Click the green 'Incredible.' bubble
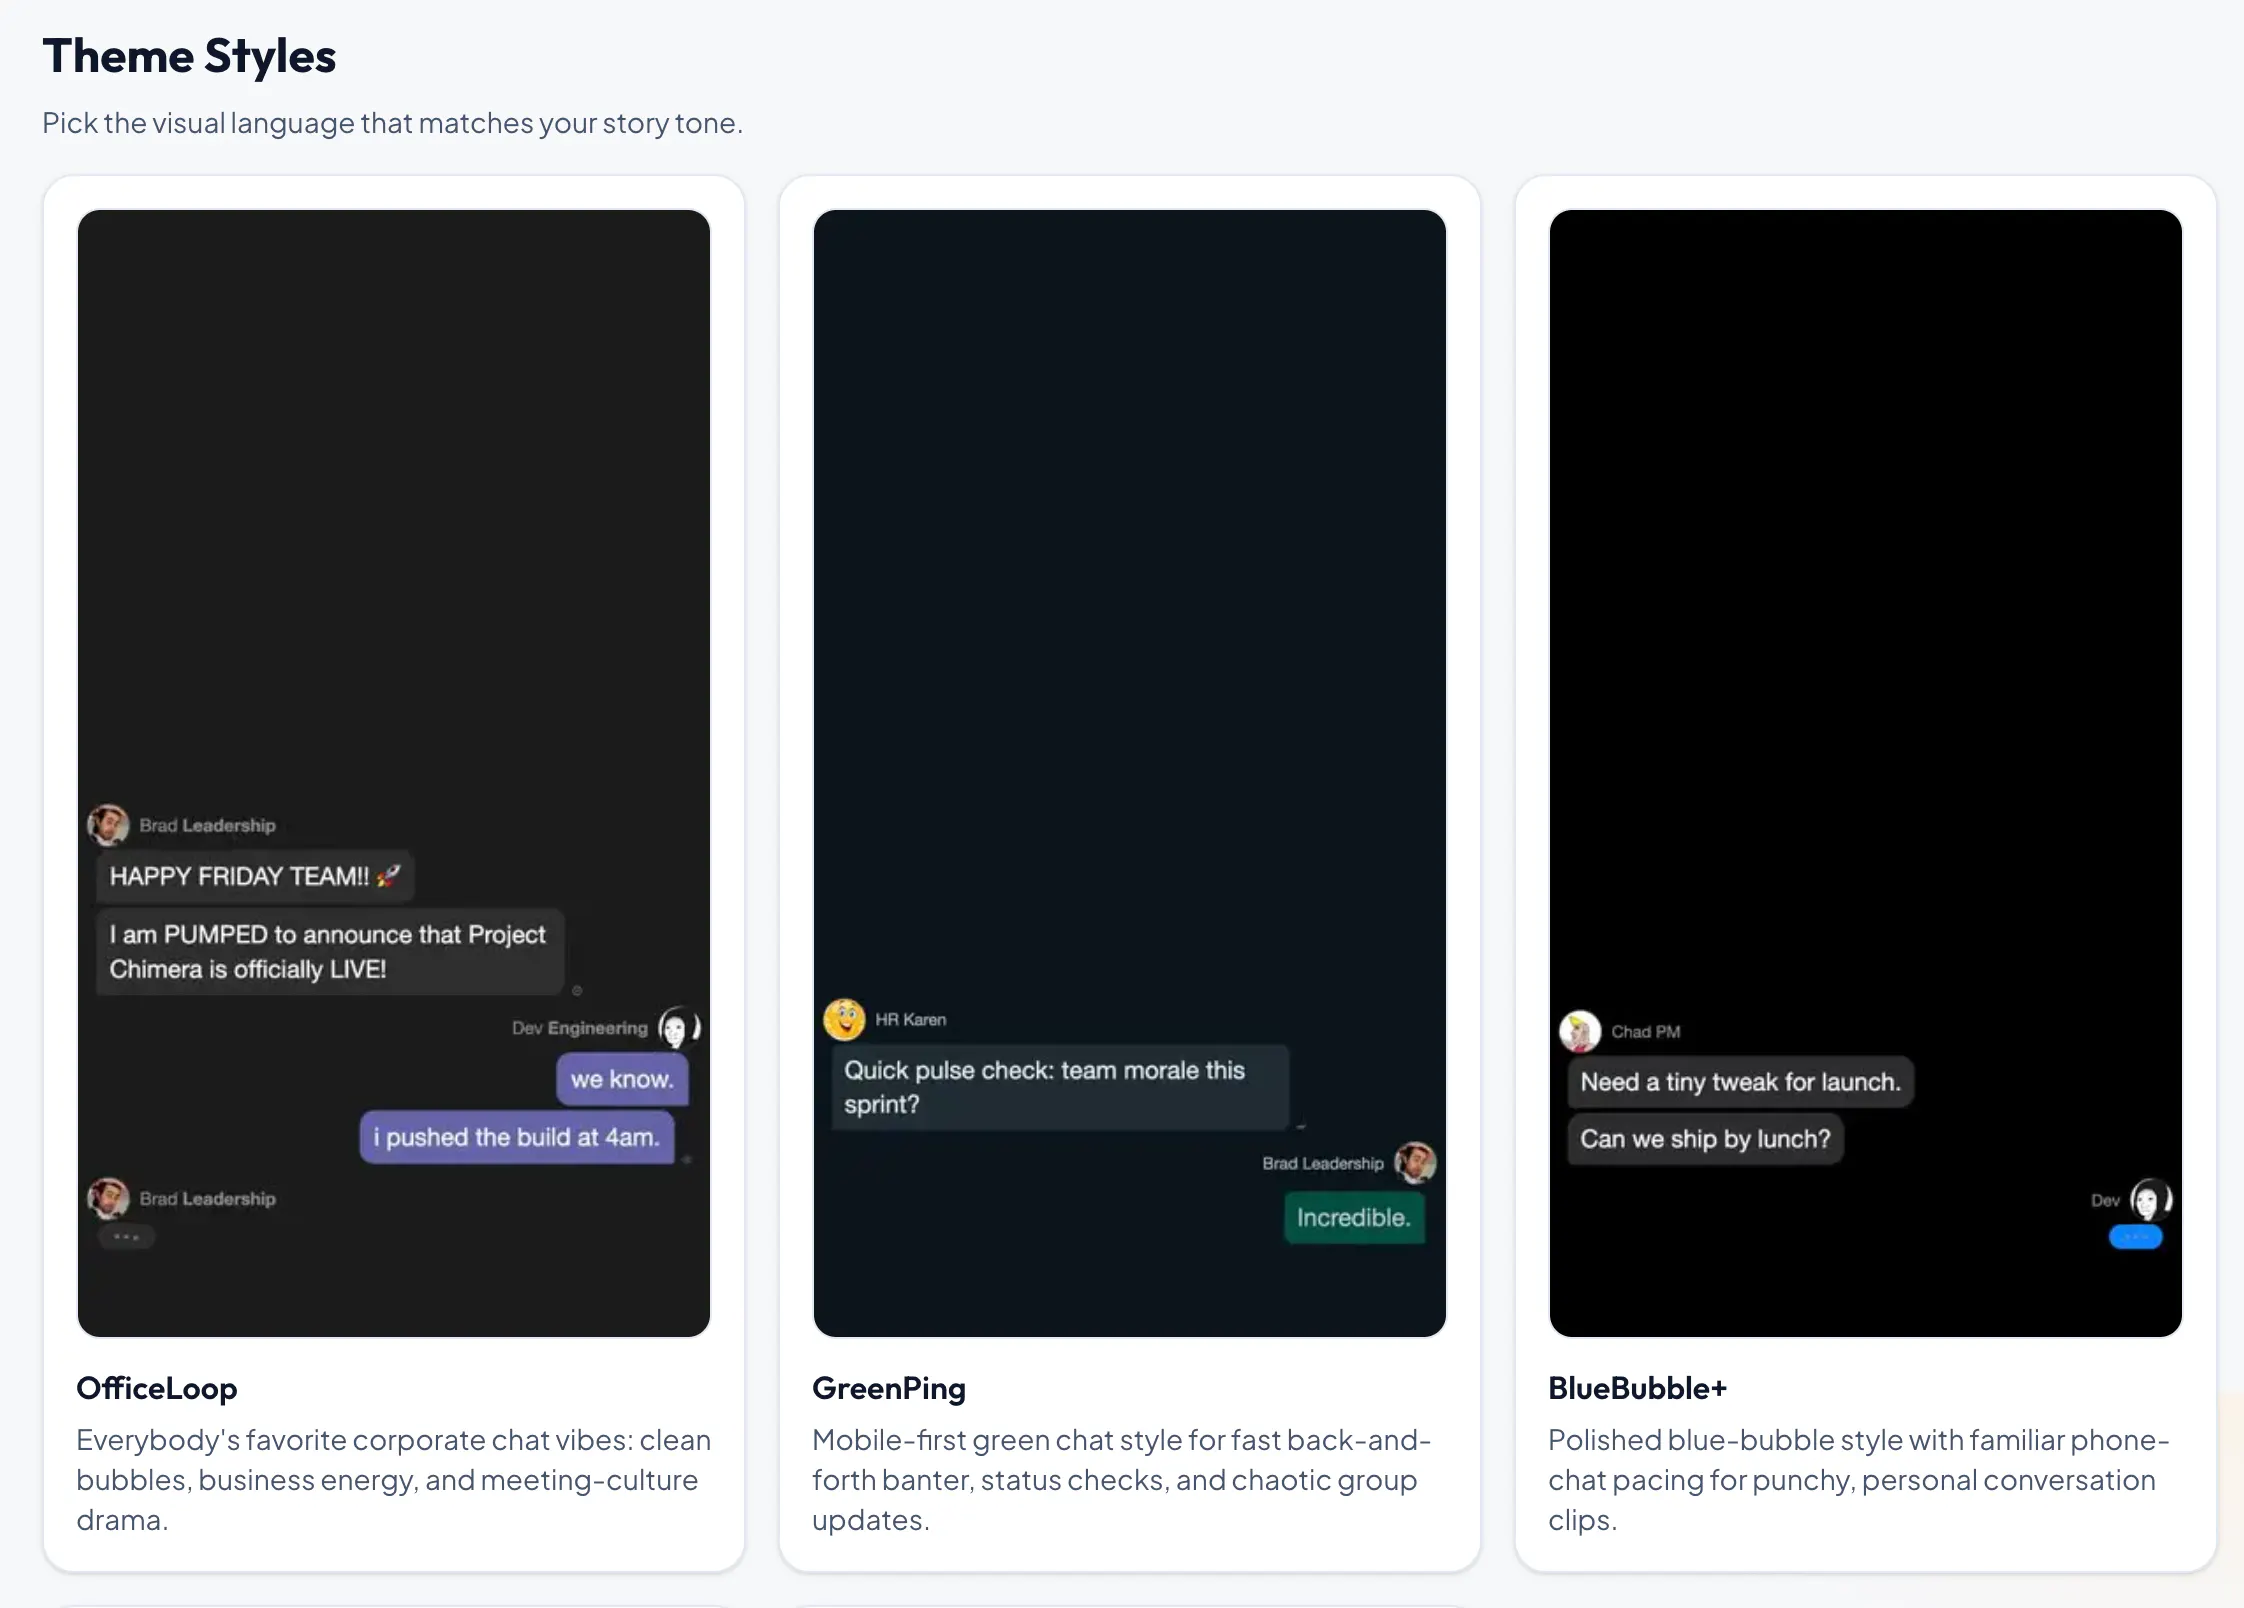This screenshot has height=1608, width=2244. 1354,1217
